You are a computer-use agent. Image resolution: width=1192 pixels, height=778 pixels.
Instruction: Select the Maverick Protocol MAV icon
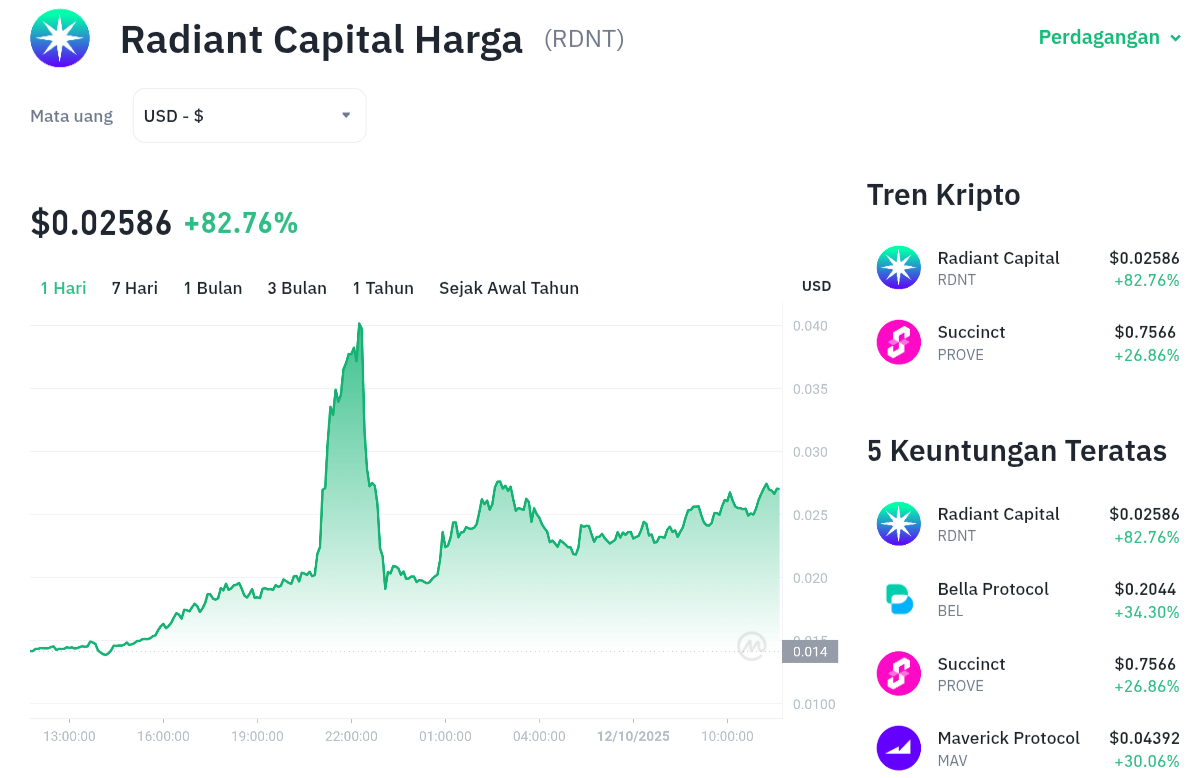pos(898,747)
